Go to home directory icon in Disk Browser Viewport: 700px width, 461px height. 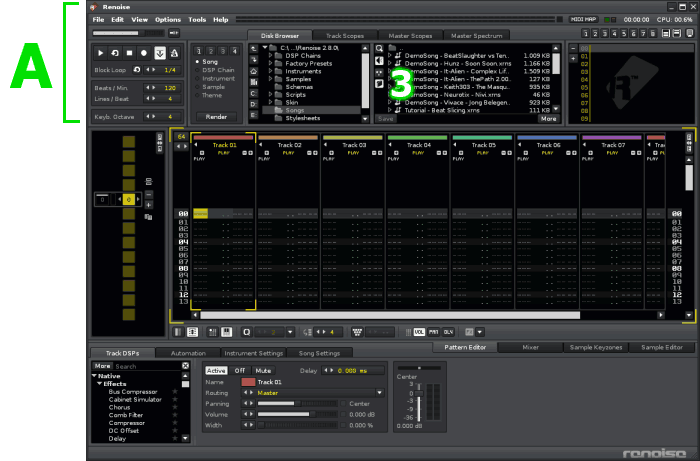click(x=254, y=71)
